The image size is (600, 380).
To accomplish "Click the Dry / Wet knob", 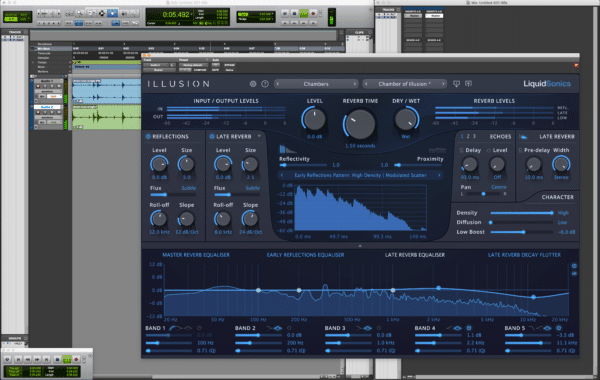I will [x=406, y=119].
